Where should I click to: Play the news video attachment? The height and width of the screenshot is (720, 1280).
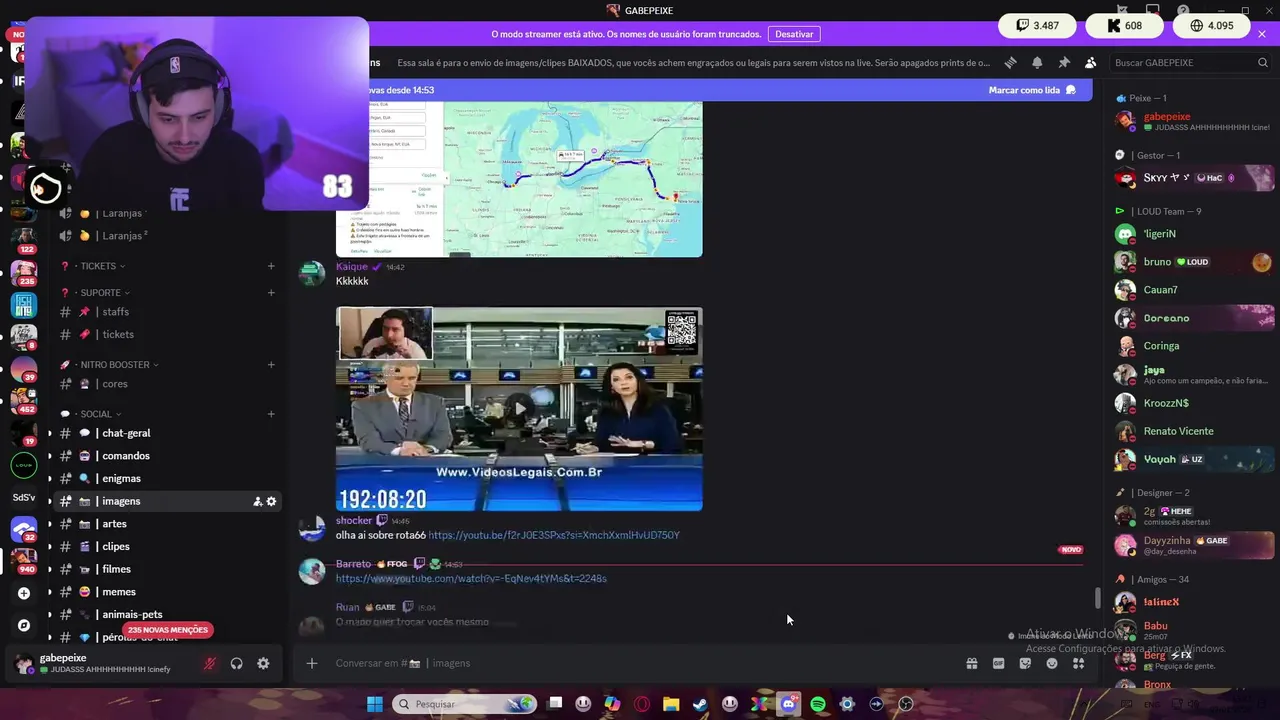[519, 408]
